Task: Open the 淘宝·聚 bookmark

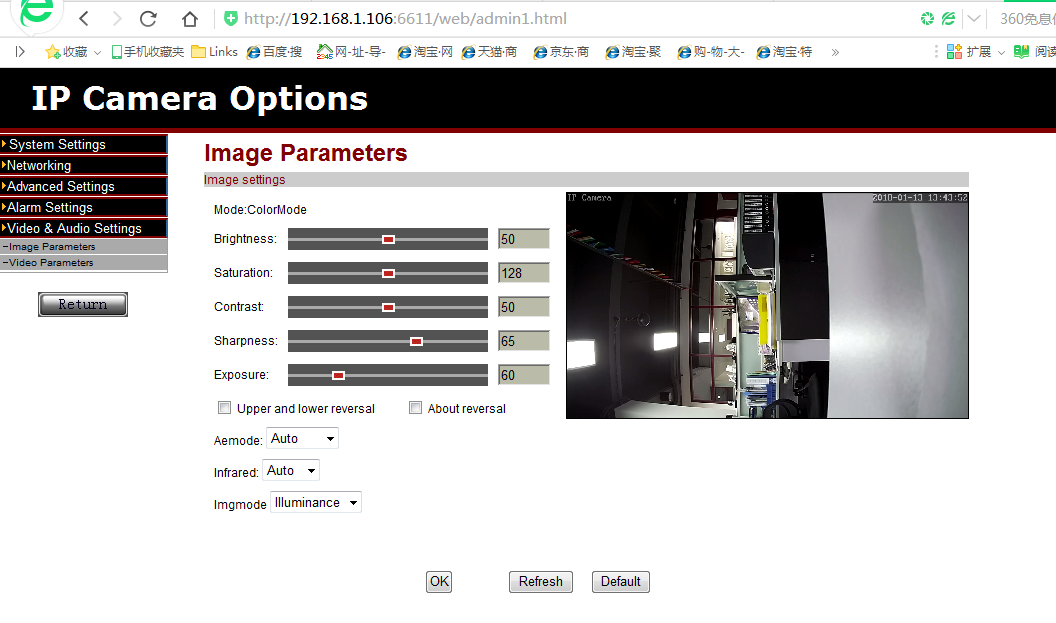Action: click(x=633, y=52)
